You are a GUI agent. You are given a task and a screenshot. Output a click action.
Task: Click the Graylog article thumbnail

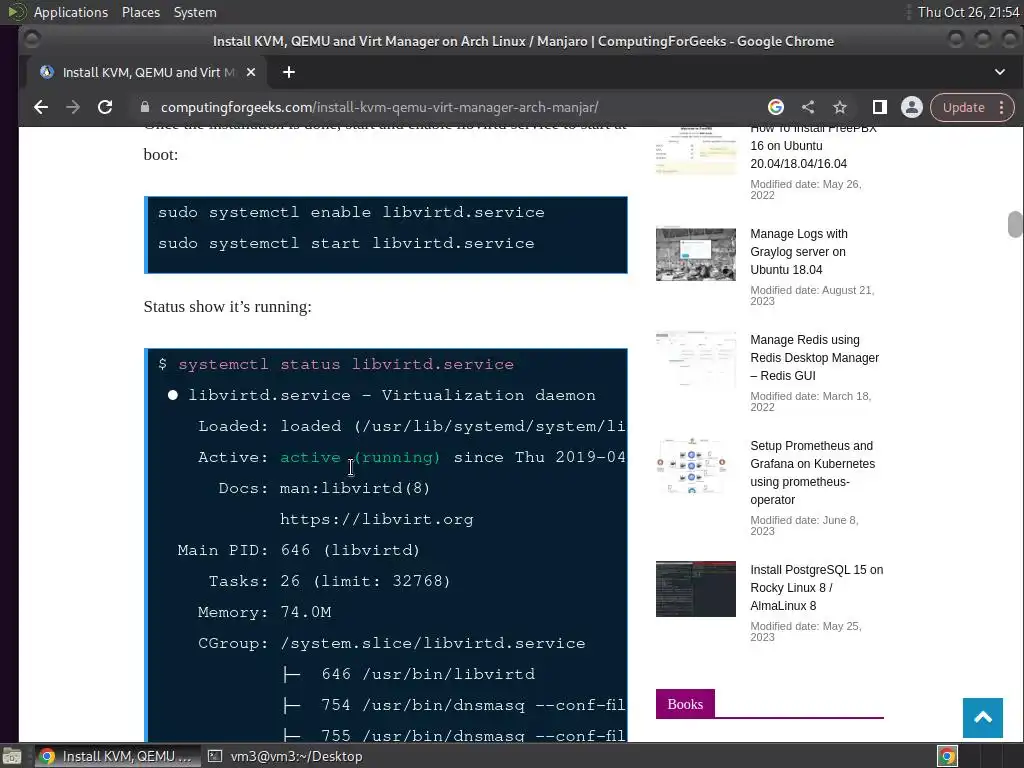[696, 253]
